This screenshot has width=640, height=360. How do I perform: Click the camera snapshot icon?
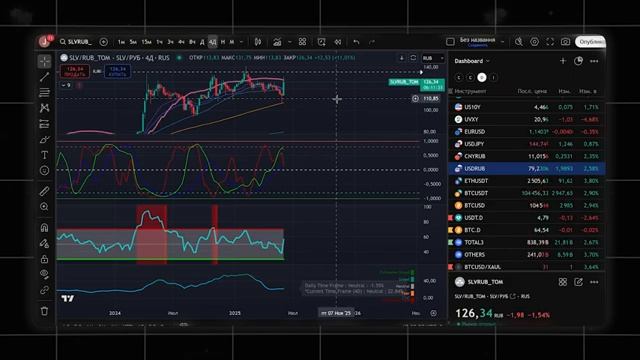pos(565,42)
